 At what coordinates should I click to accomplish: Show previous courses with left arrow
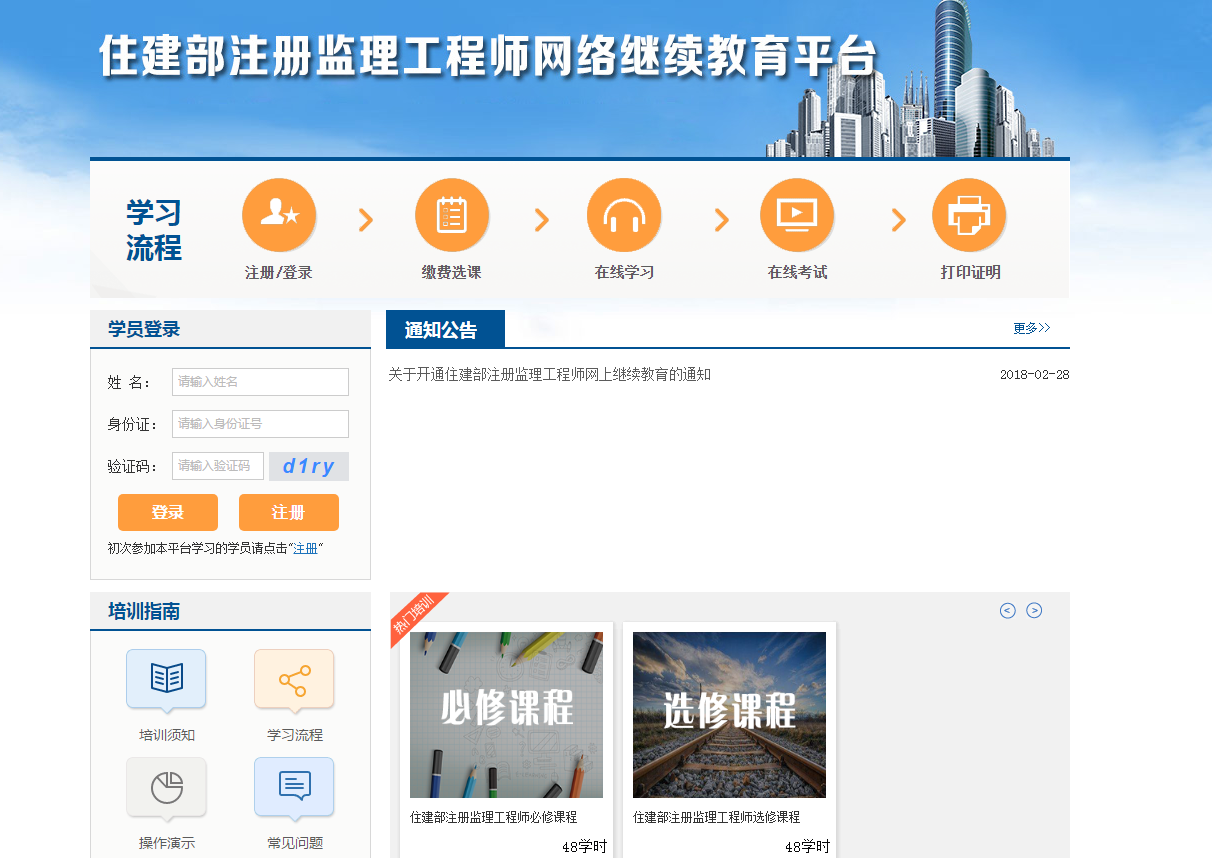(x=1007, y=611)
